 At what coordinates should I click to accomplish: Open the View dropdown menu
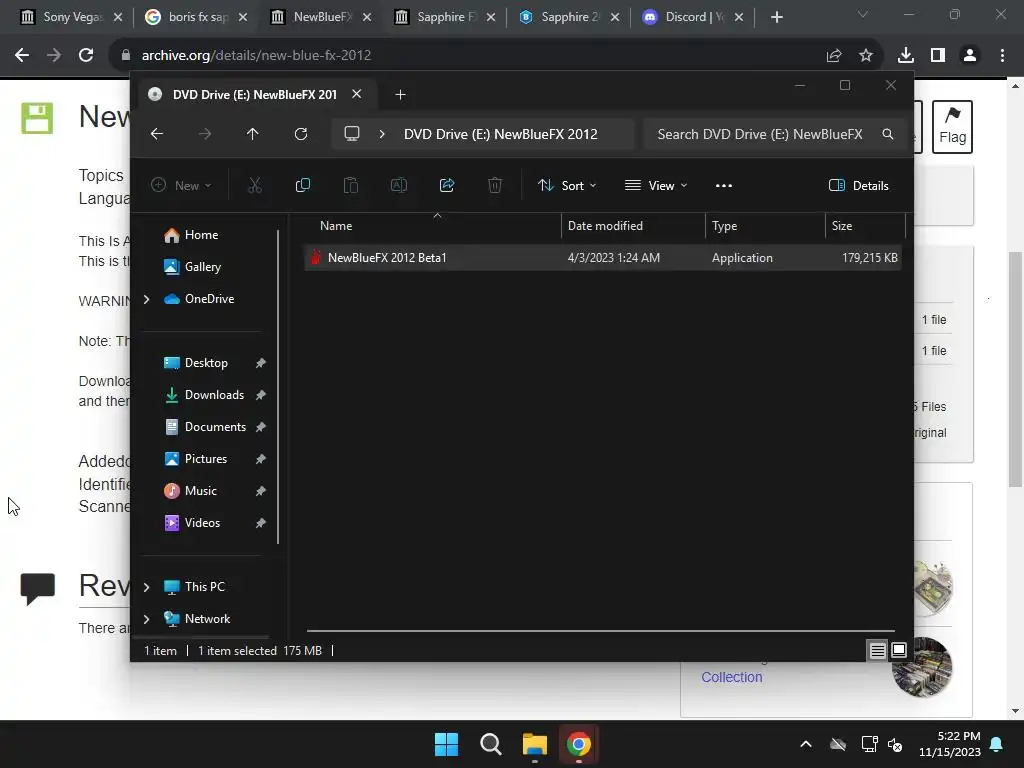(656, 185)
